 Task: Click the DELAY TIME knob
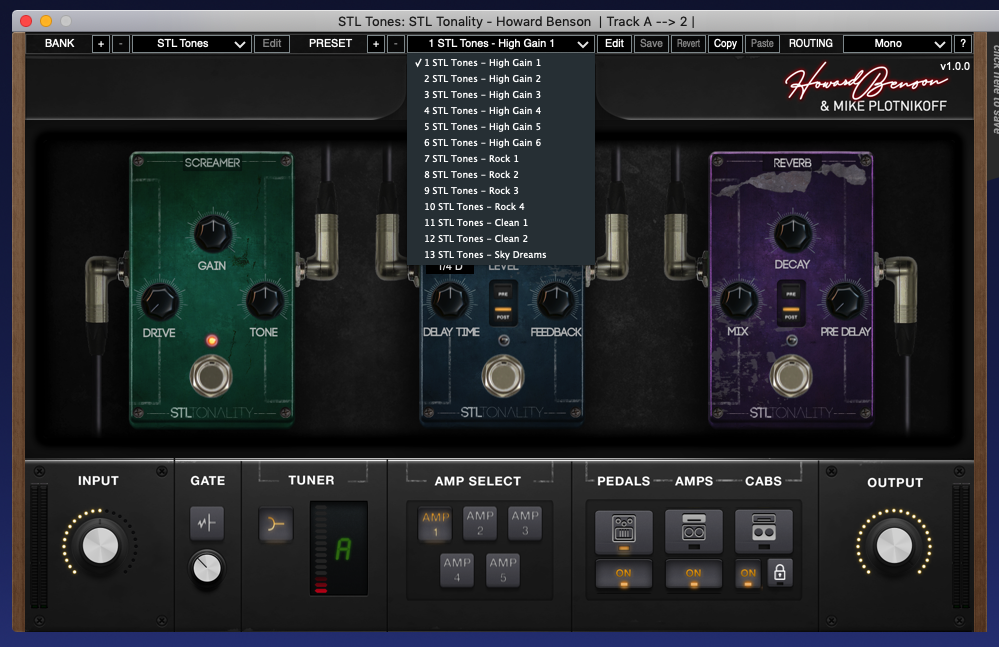(450, 301)
